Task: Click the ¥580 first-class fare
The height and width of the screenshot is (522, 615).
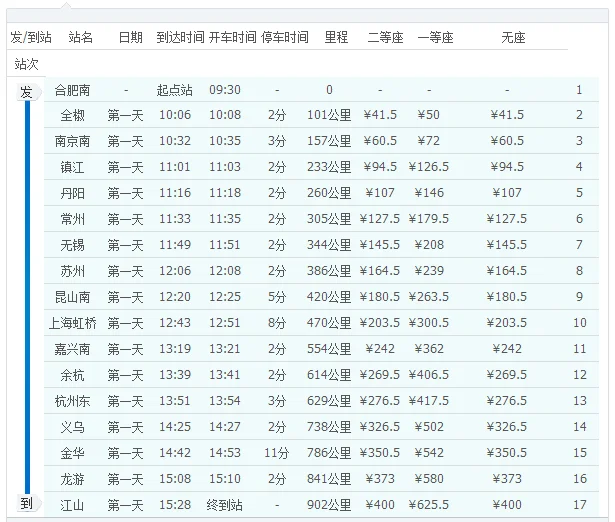Action: [x=429, y=479]
